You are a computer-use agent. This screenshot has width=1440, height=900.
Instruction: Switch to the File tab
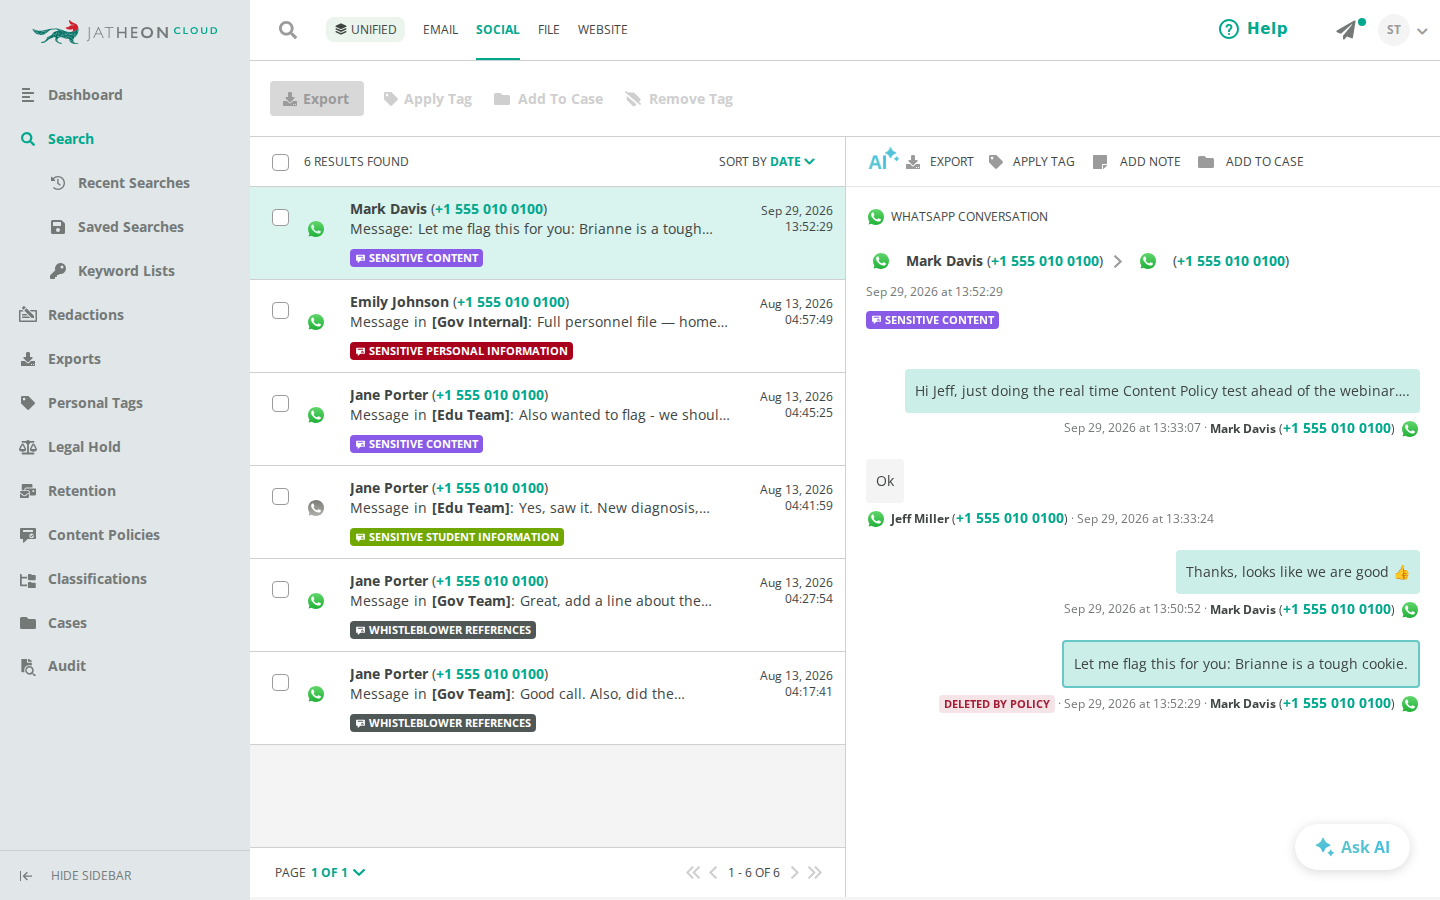click(549, 30)
